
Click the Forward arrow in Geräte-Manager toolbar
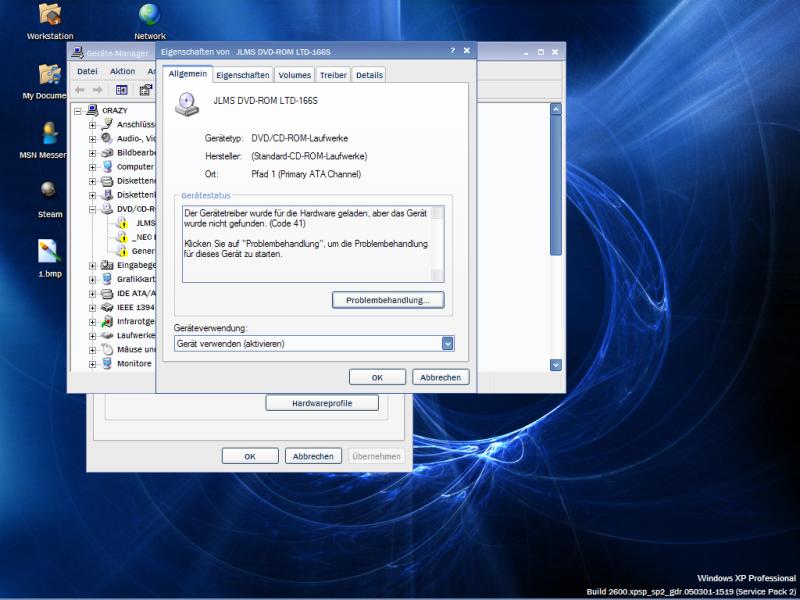[x=97, y=90]
